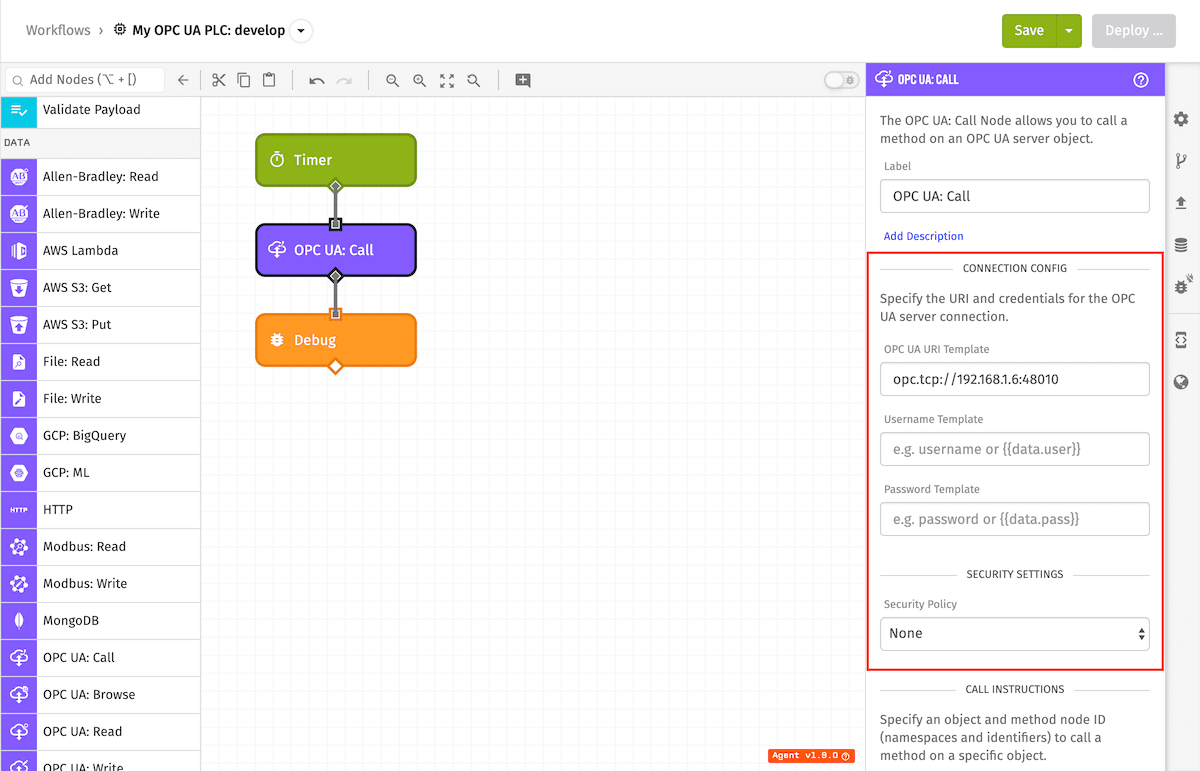
Task: Select AWS Lambda node in palette
Action: pyautogui.click(x=100, y=251)
